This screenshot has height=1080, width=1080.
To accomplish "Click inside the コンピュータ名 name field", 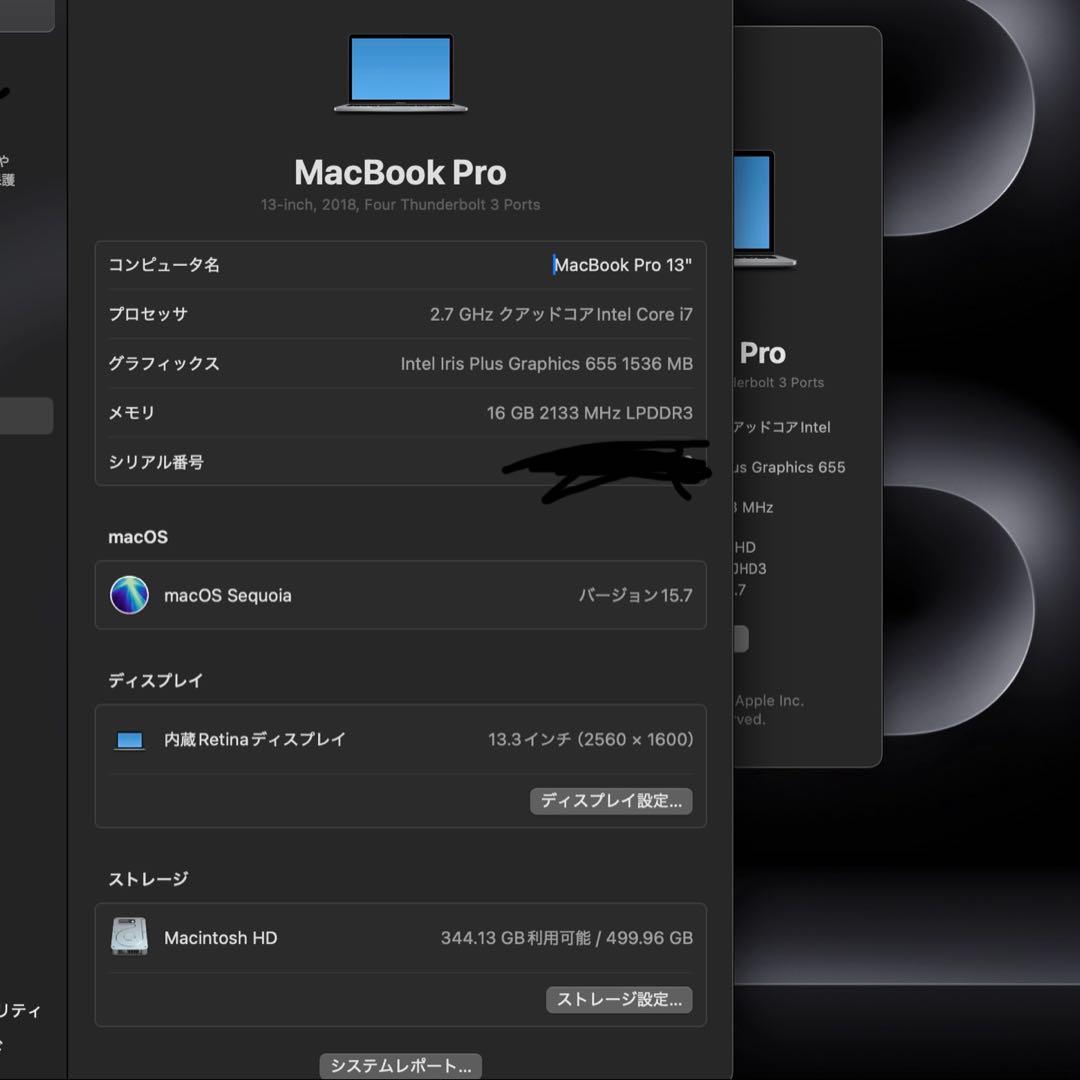I will pyautogui.click(x=620, y=265).
